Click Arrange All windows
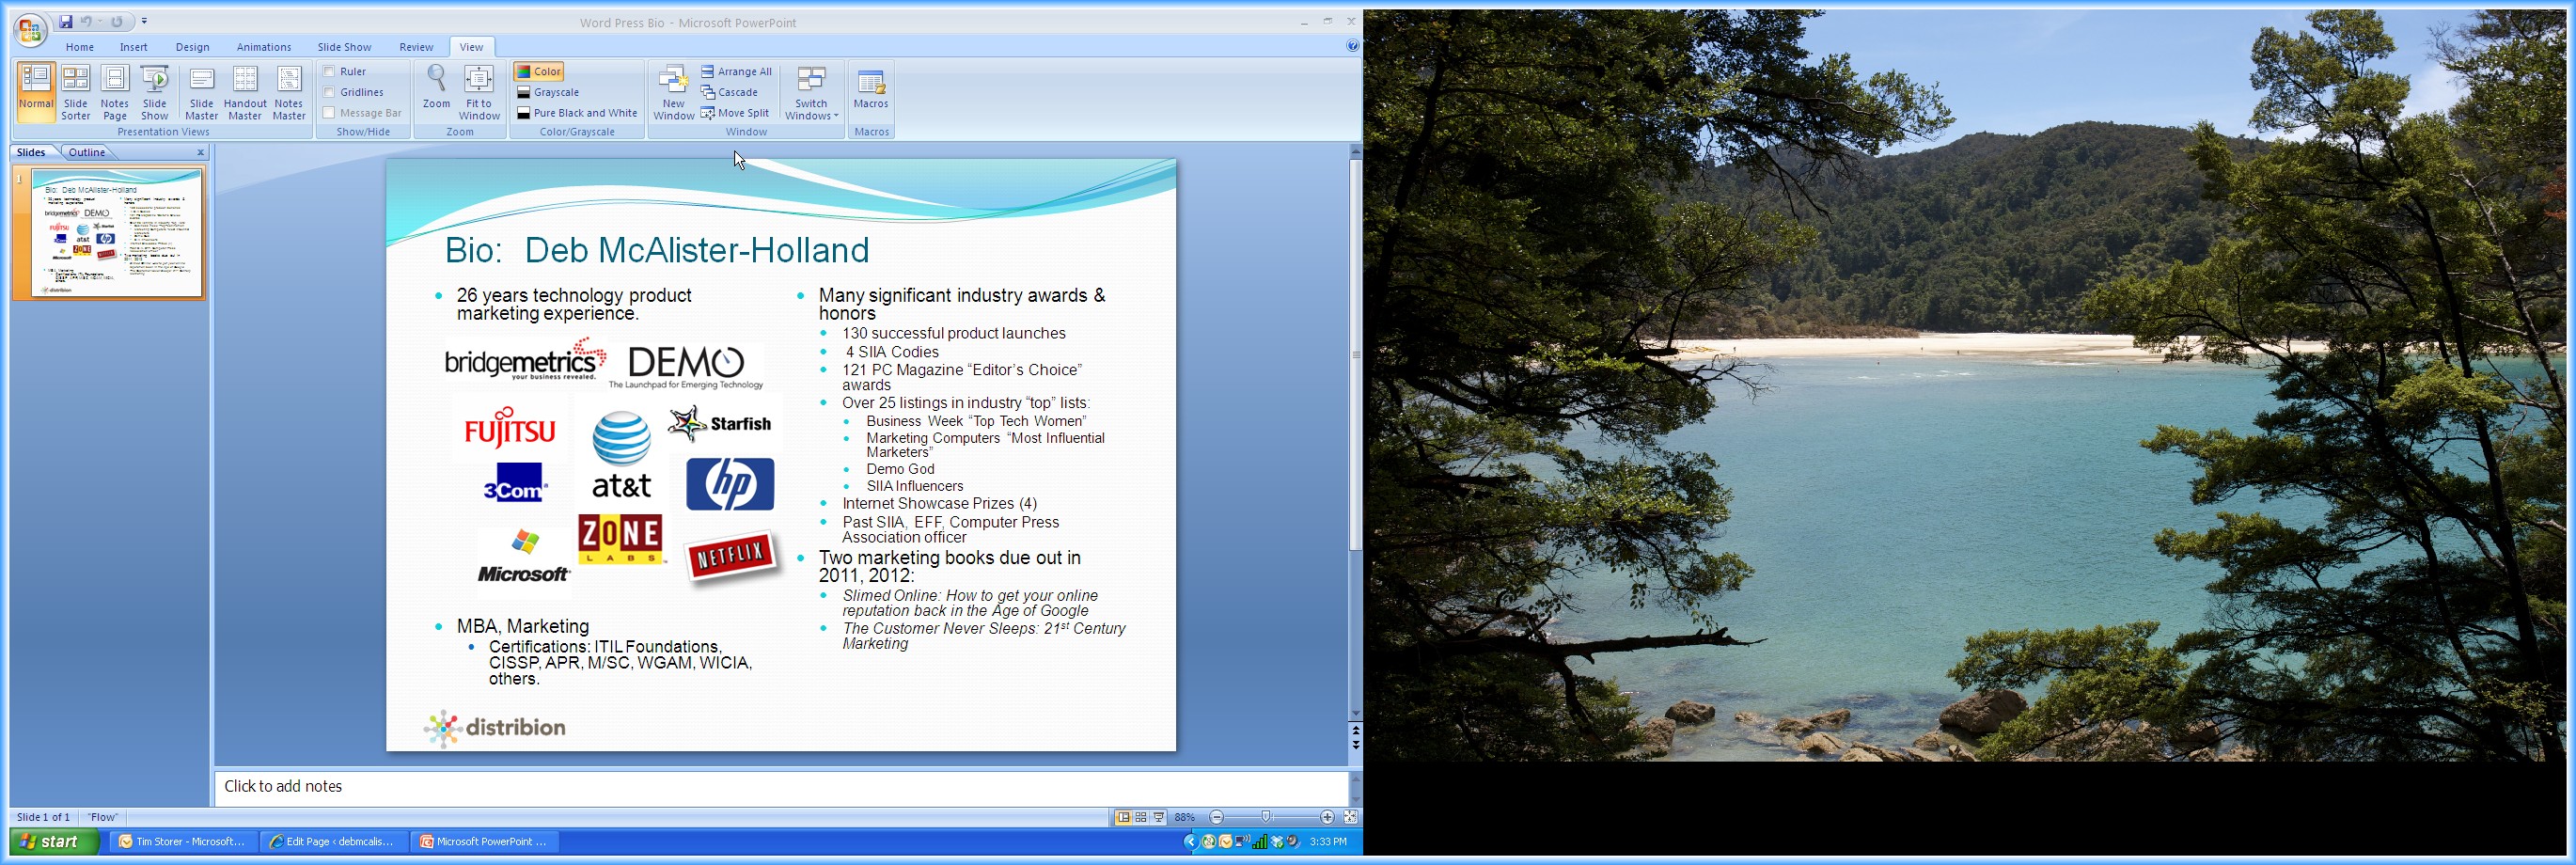Screen dimensions: 2576x865 737,71
